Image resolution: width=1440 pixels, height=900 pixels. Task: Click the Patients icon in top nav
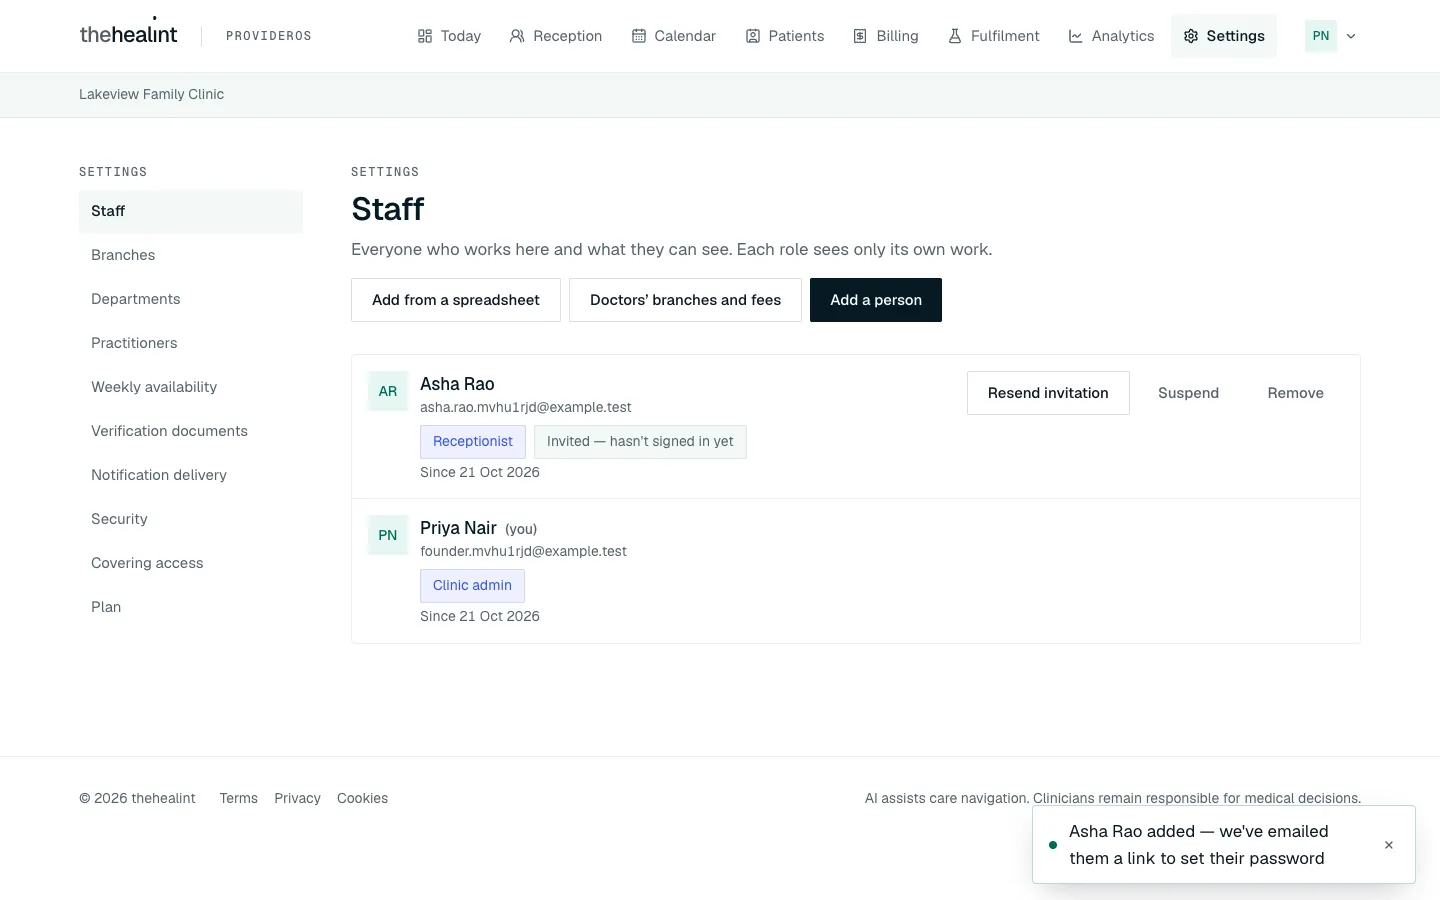click(x=753, y=36)
